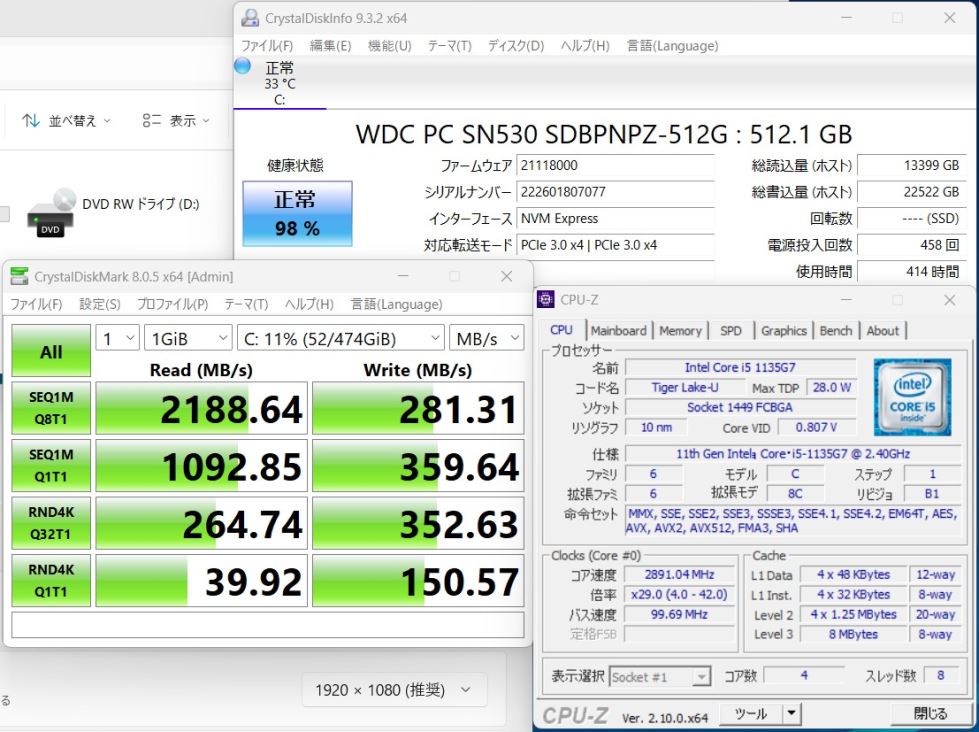Click the interface field NVM Express

[616, 219]
